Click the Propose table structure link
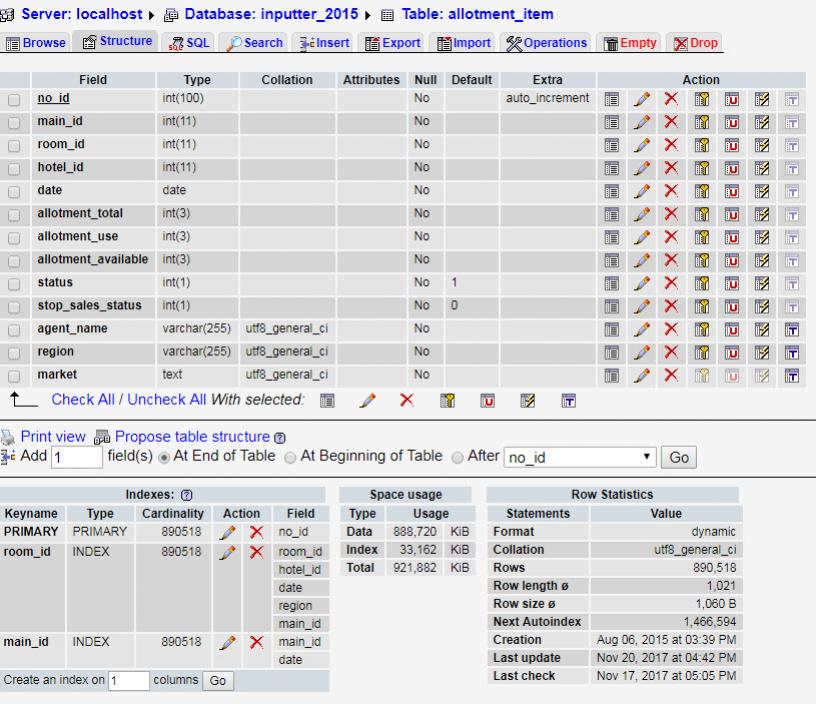This screenshot has height=704, width=816. 192,437
